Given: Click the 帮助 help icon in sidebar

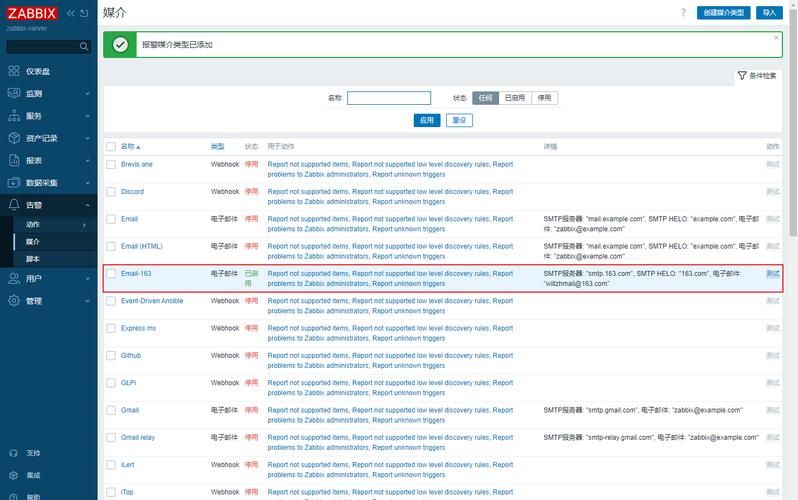Looking at the screenshot, I should tap(14, 496).
